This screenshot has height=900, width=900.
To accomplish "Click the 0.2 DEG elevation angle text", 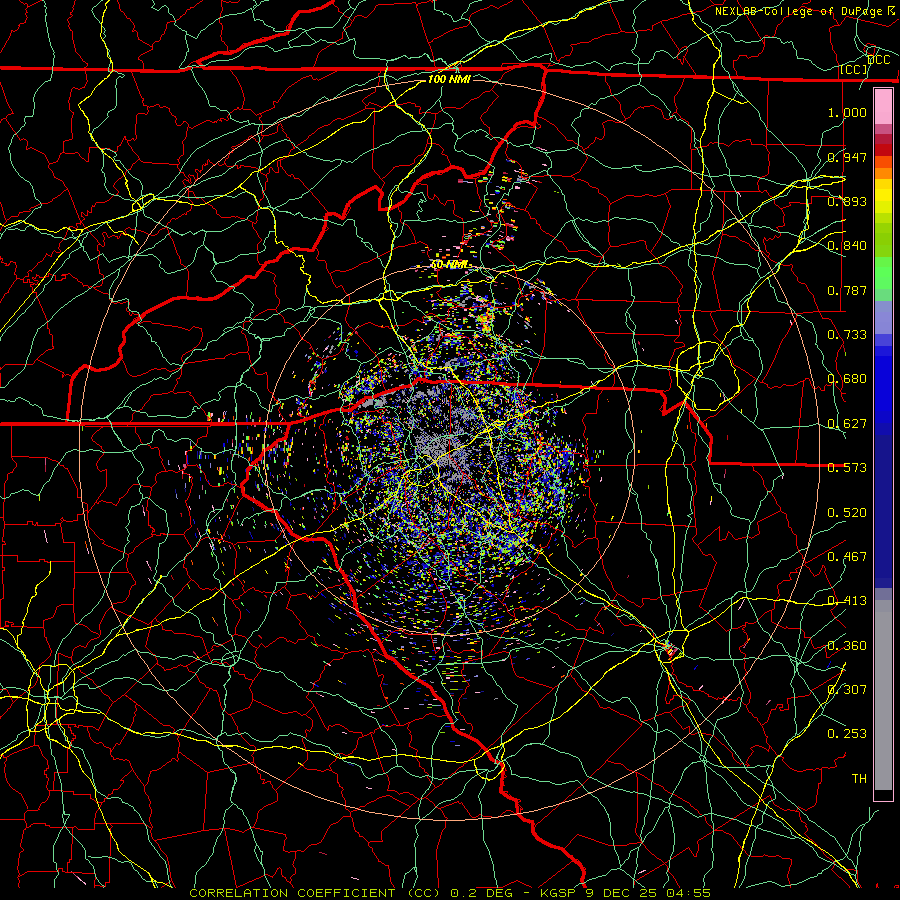I will [x=481, y=893].
